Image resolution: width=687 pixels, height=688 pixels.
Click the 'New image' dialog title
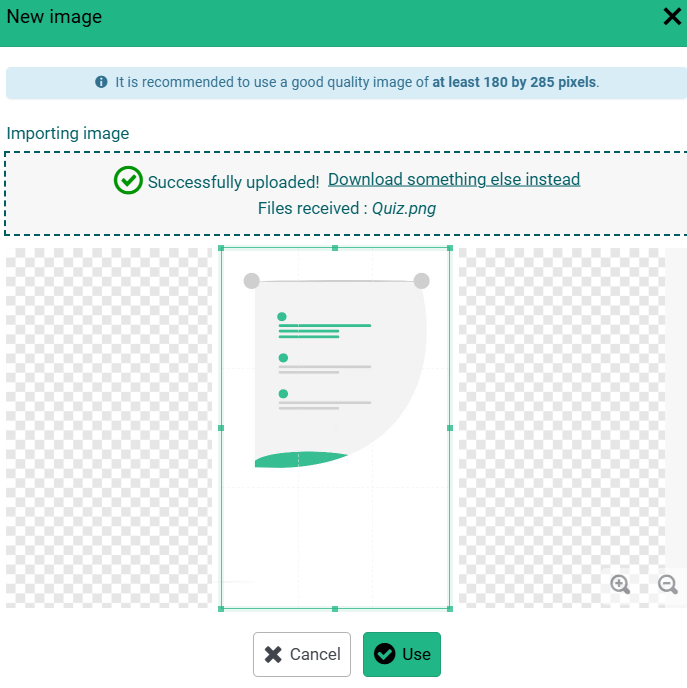54,17
